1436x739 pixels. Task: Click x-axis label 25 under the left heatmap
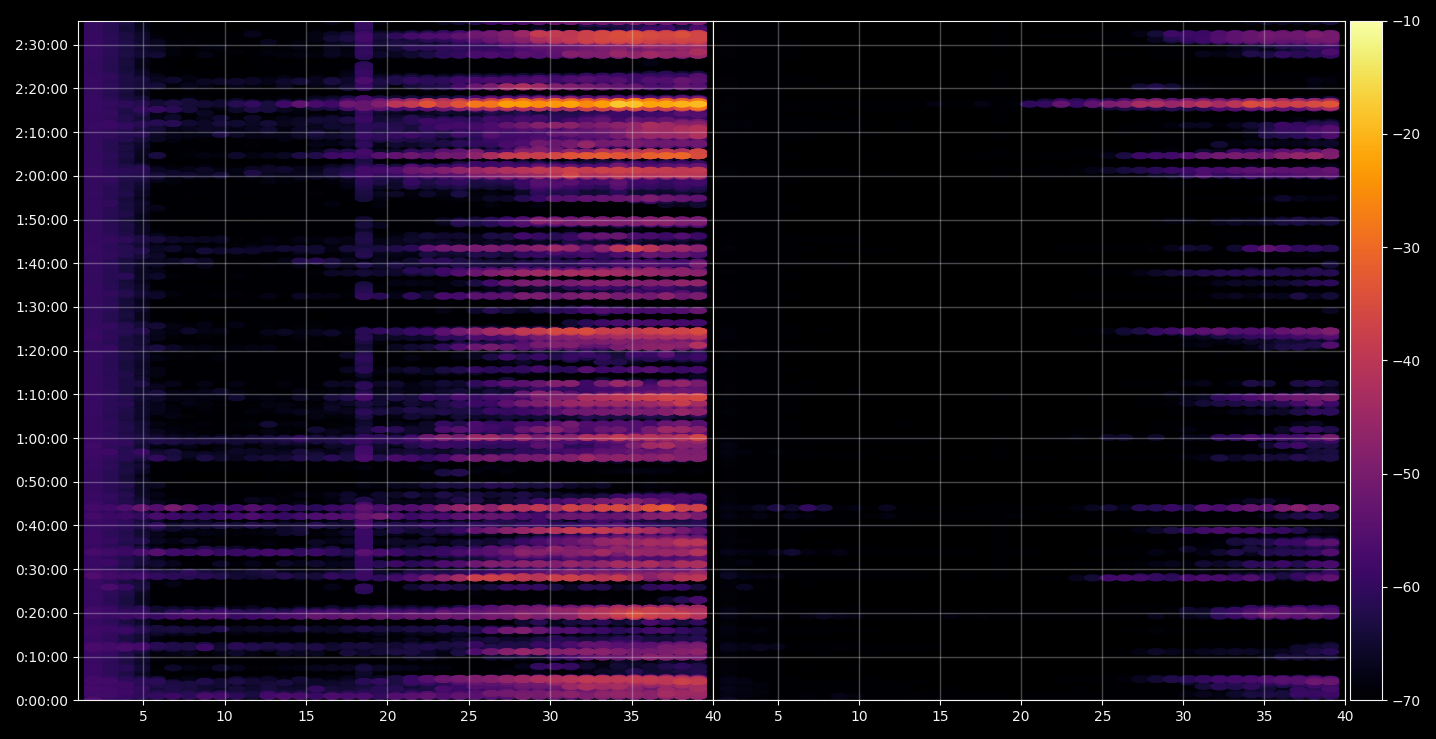pos(469,716)
